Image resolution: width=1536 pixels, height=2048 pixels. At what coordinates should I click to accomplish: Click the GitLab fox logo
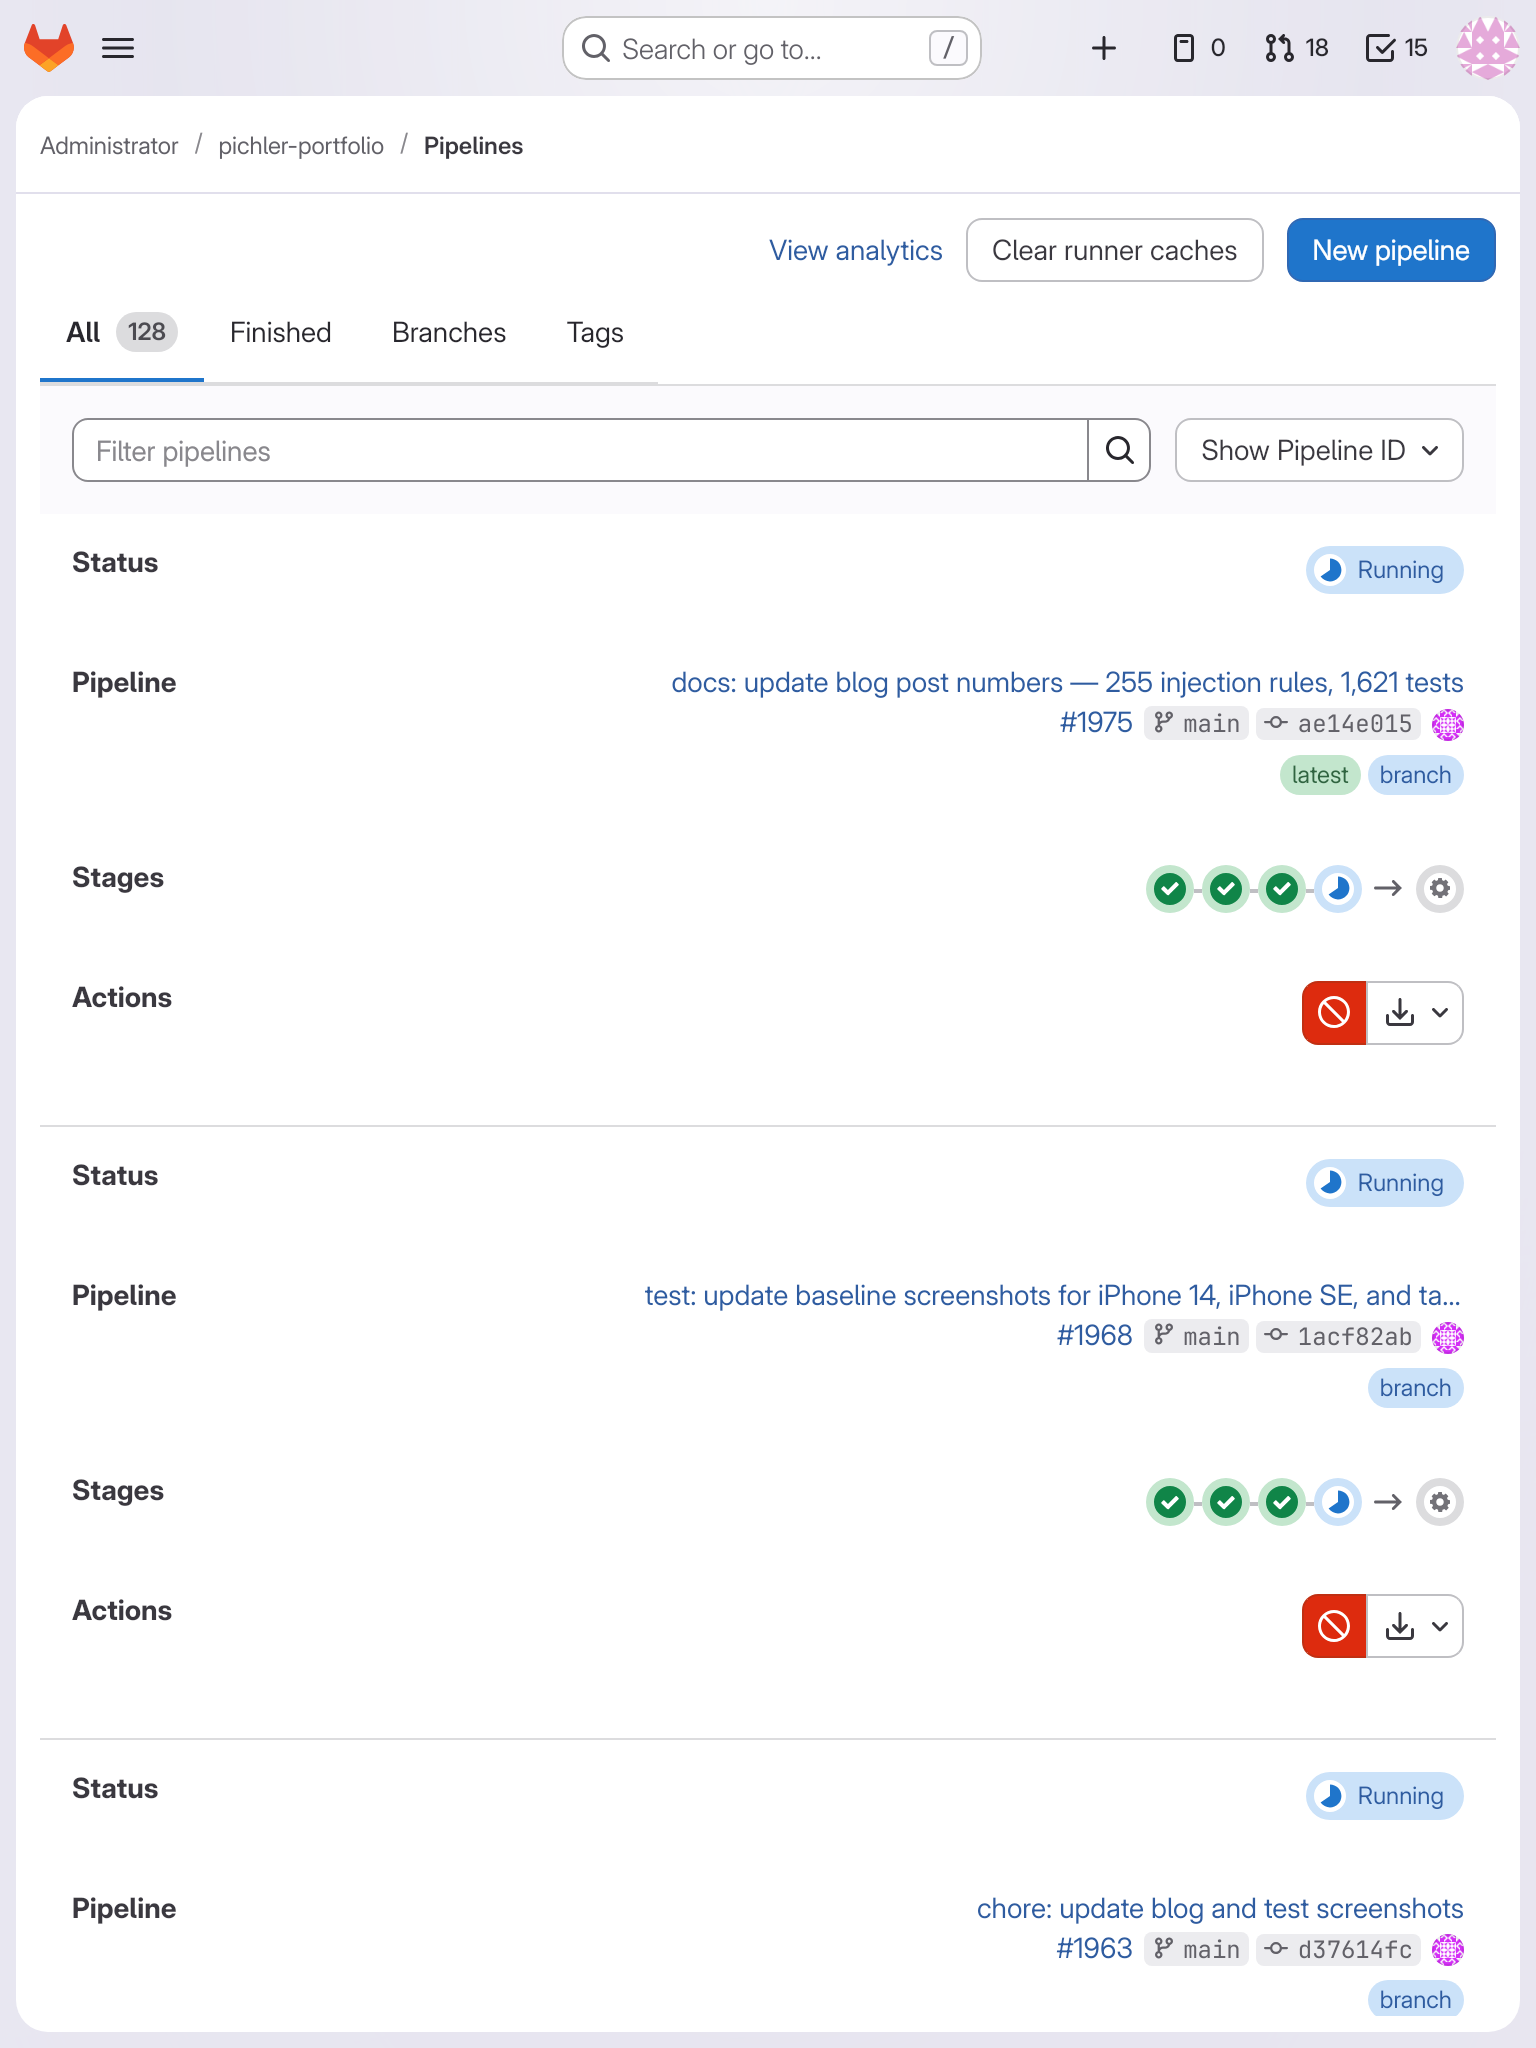[x=49, y=48]
